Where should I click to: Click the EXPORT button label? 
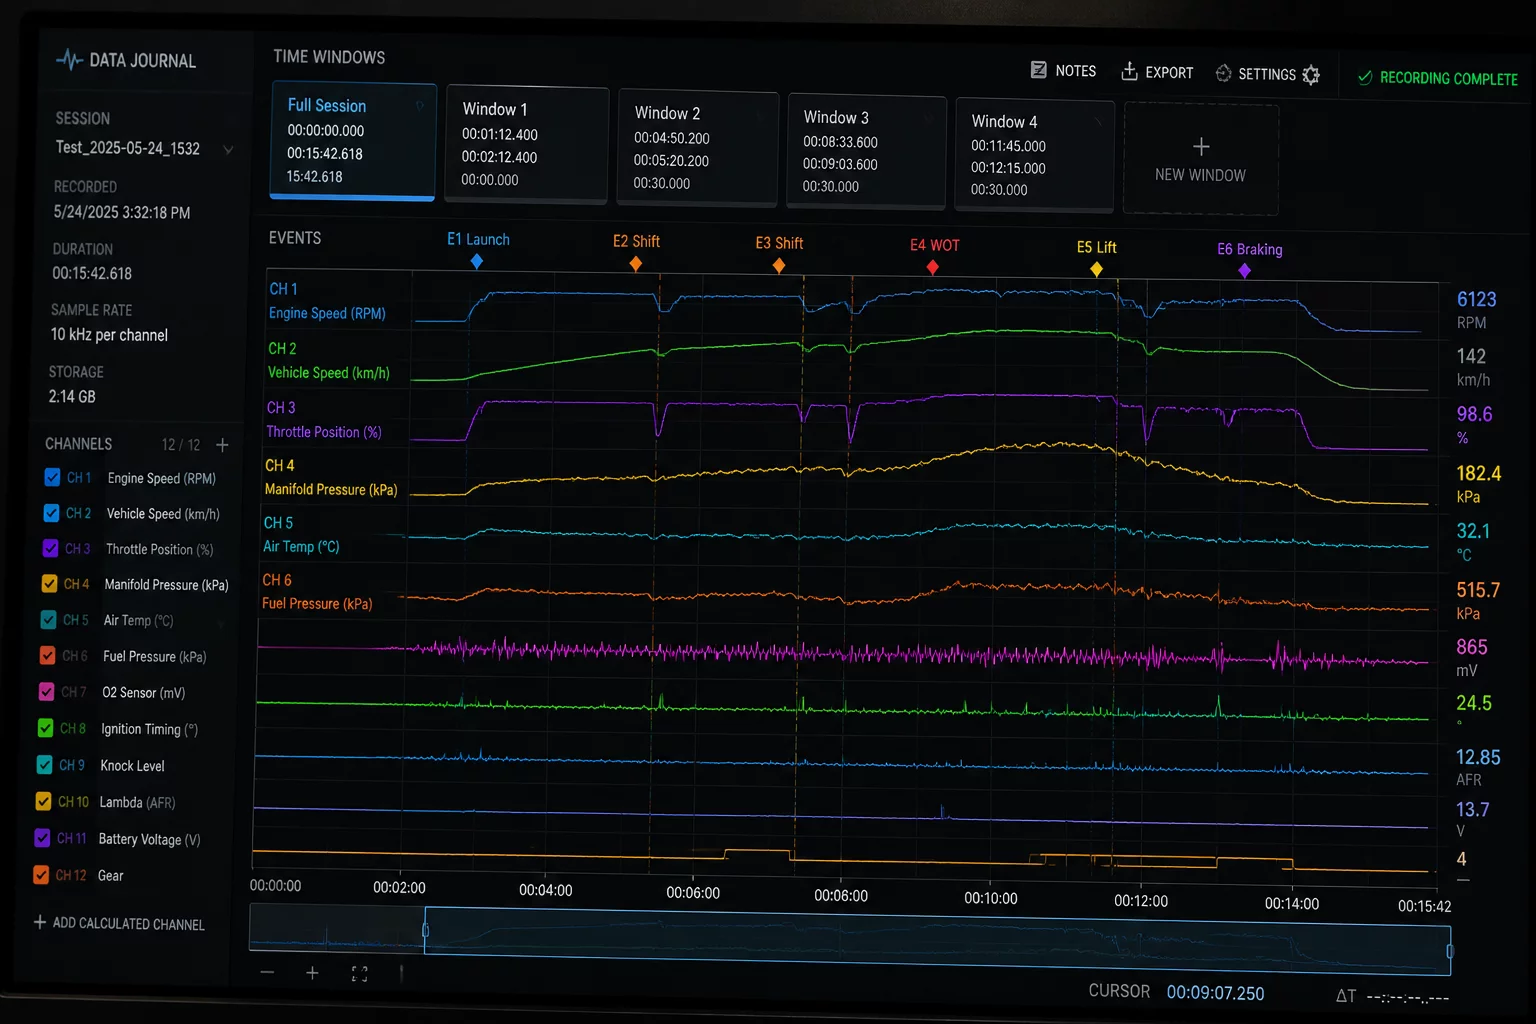tap(1169, 72)
